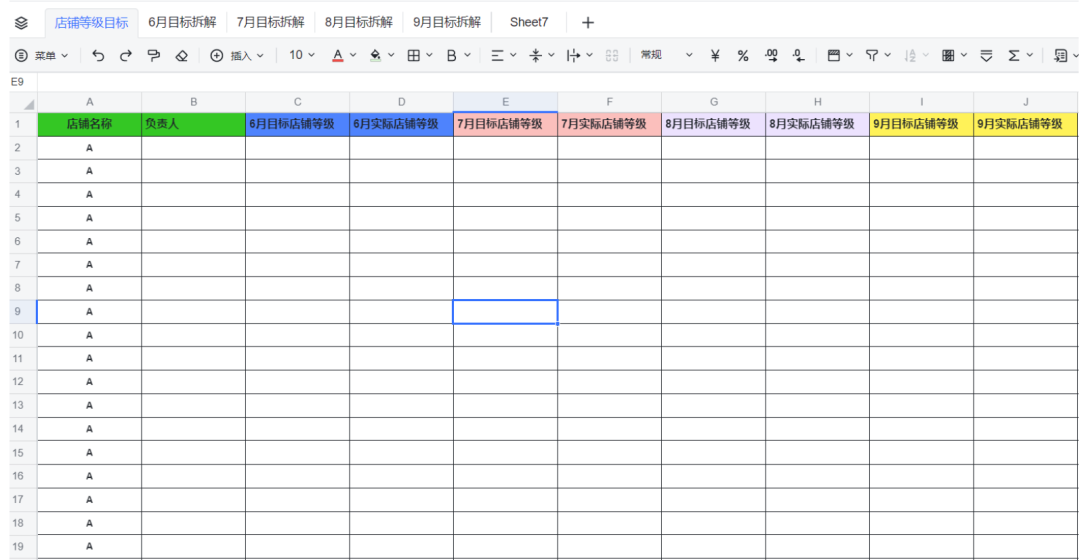
Task: Click the circular menu icon beside 菜单
Action: [21, 56]
